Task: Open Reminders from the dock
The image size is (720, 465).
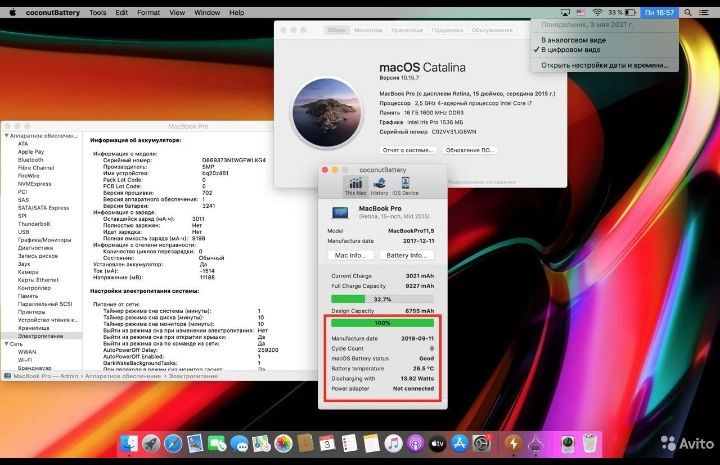Action: coord(349,444)
